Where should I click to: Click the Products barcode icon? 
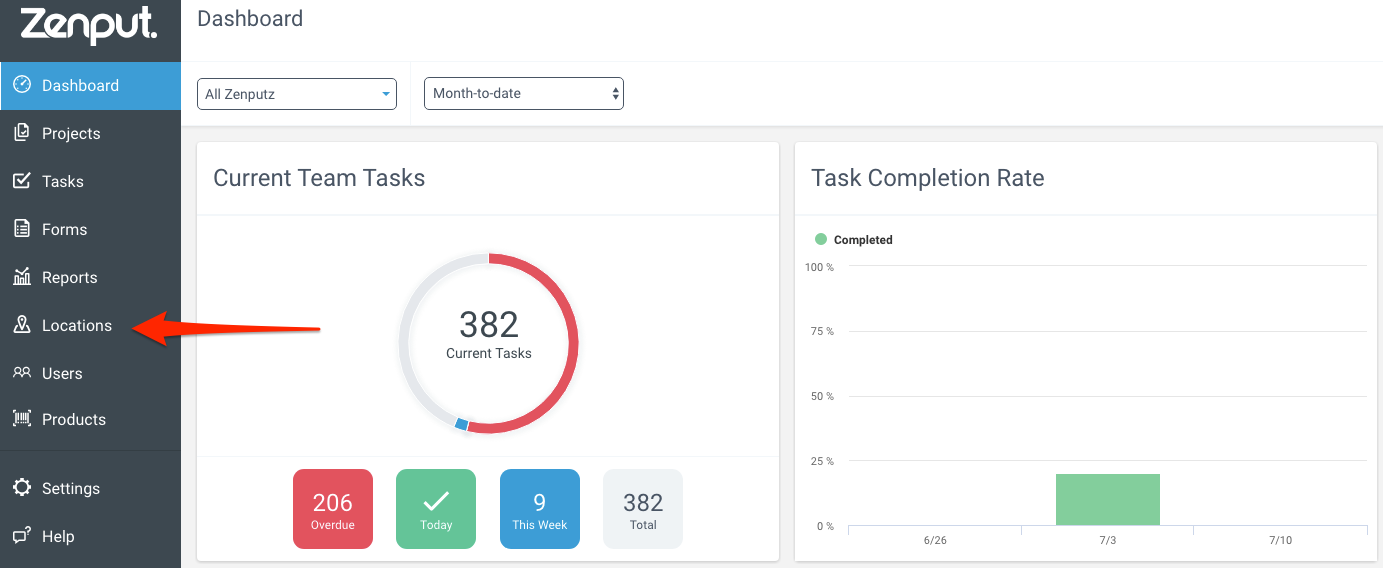[x=22, y=419]
